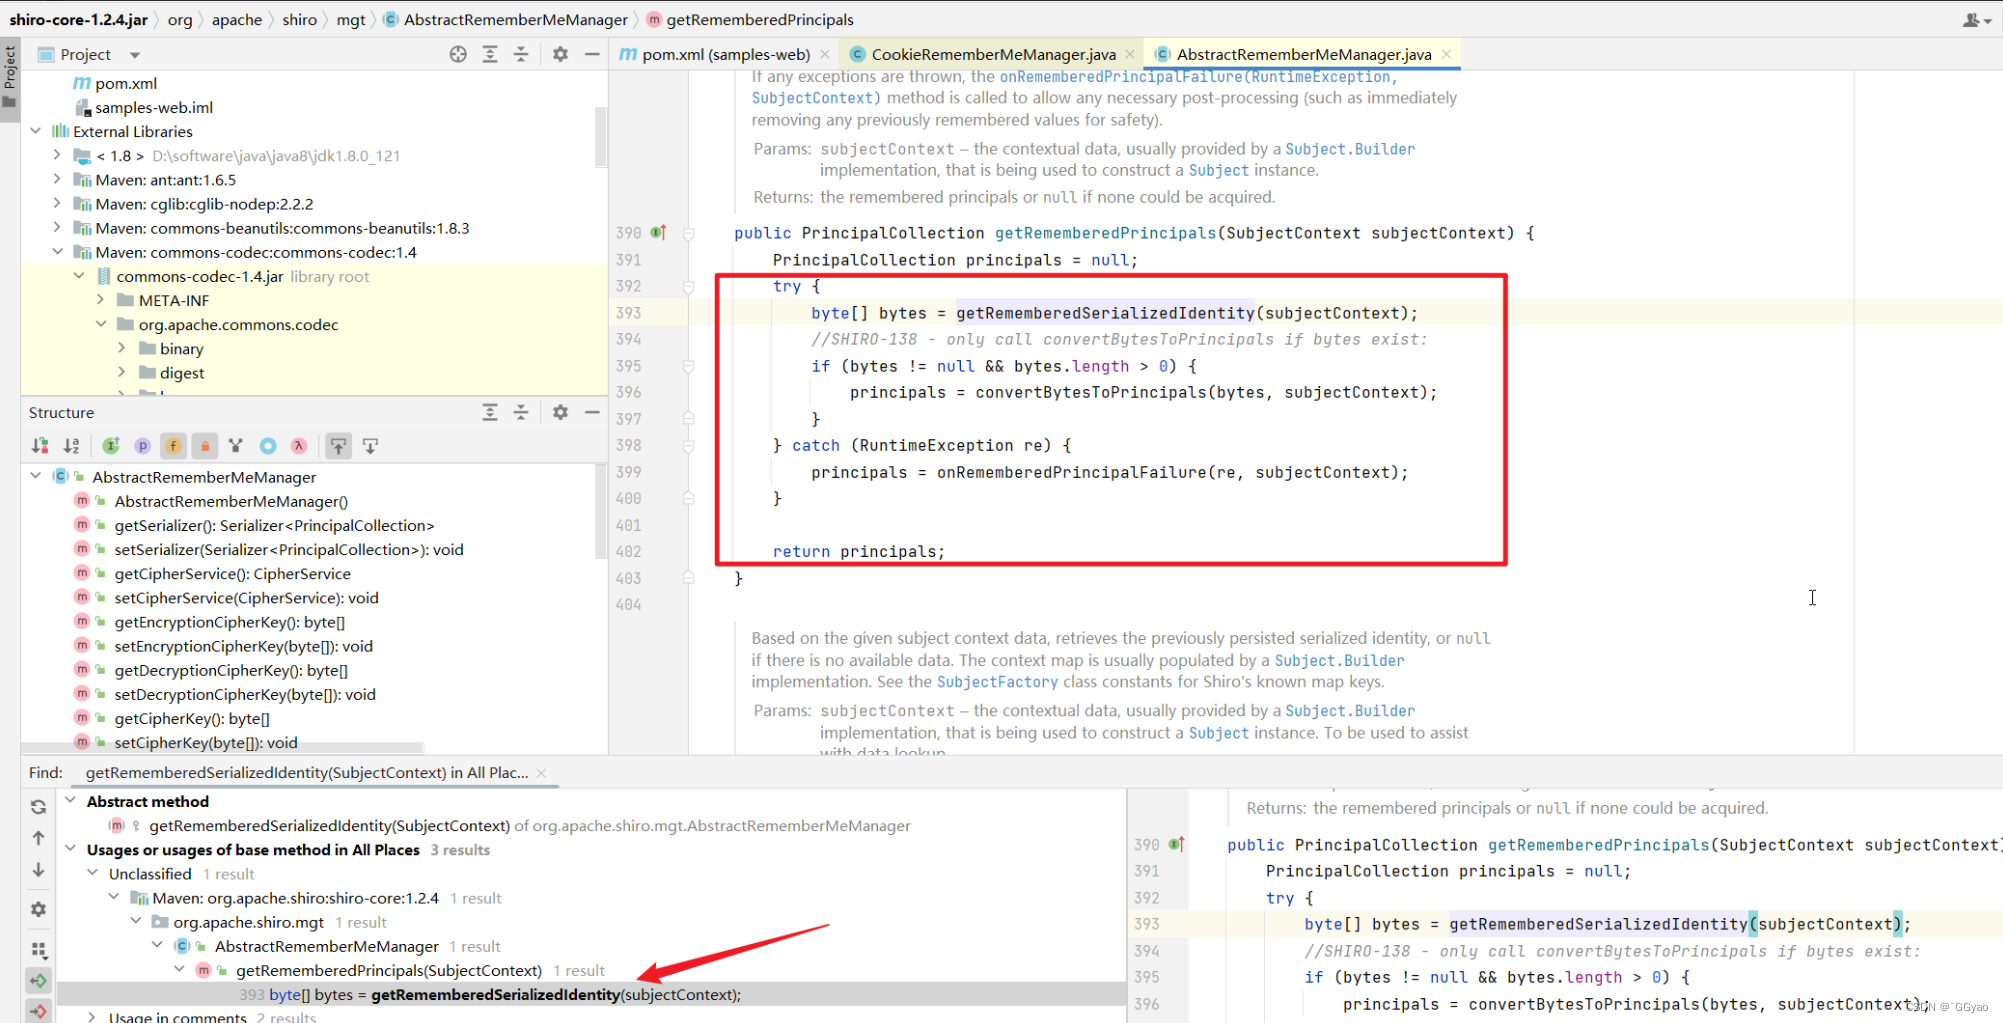This screenshot has width=2003, height=1023.
Task: Click override gutter icon at line 390
Action: (658, 232)
